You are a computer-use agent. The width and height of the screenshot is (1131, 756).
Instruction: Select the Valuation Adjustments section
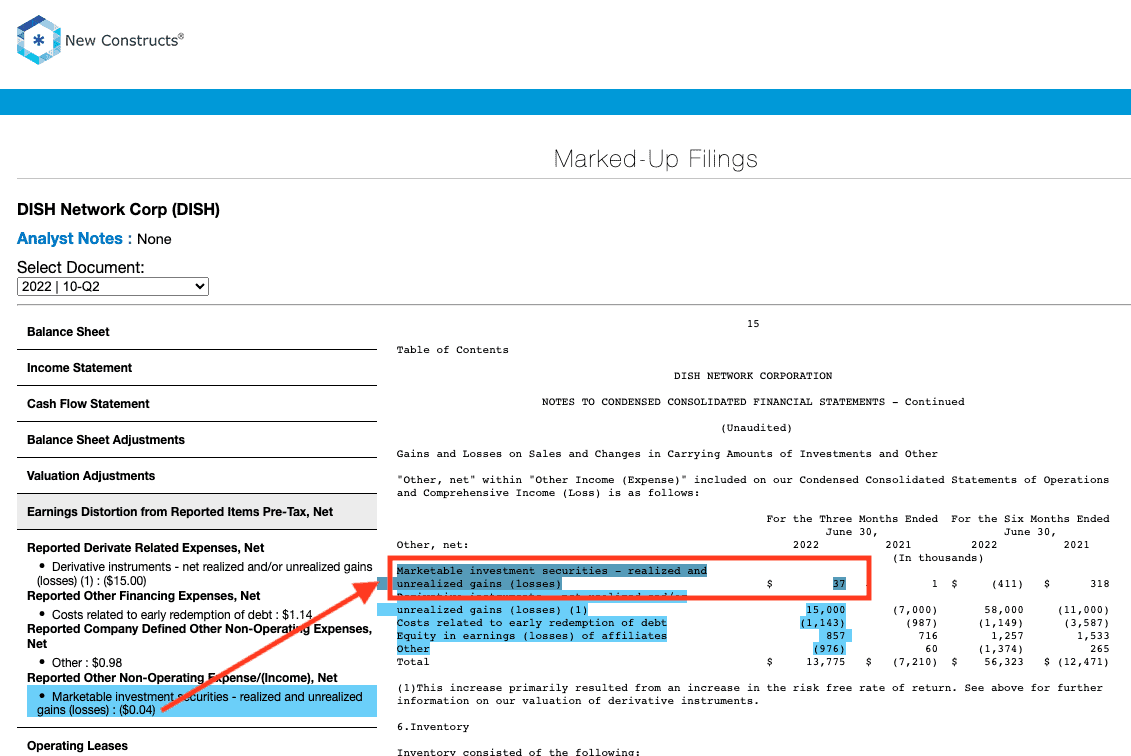197,476
